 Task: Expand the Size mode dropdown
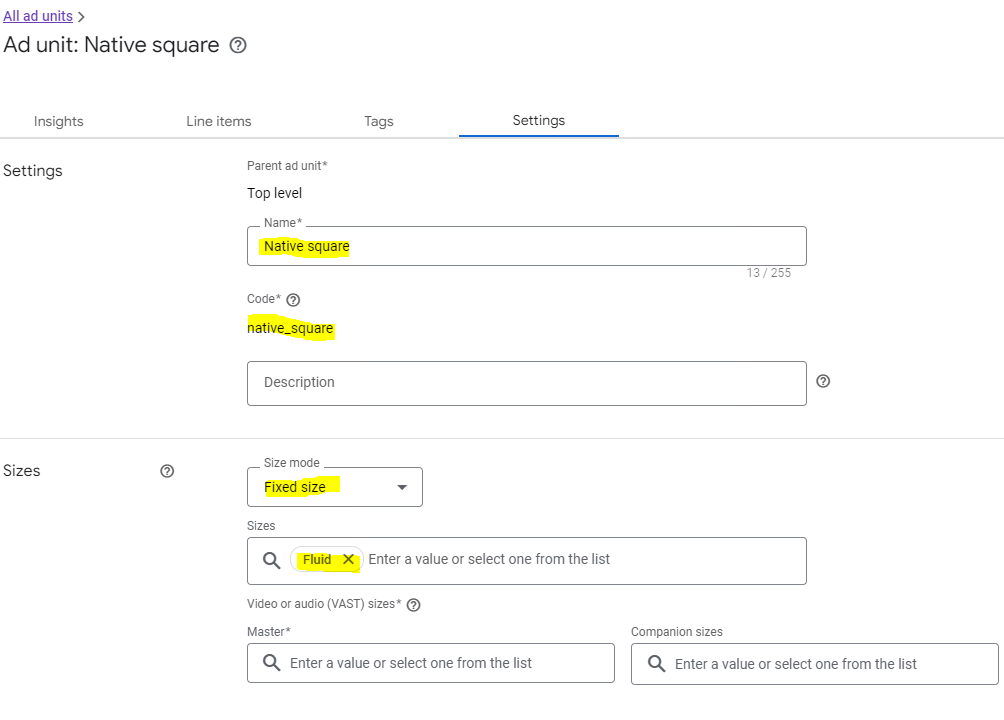coord(335,487)
